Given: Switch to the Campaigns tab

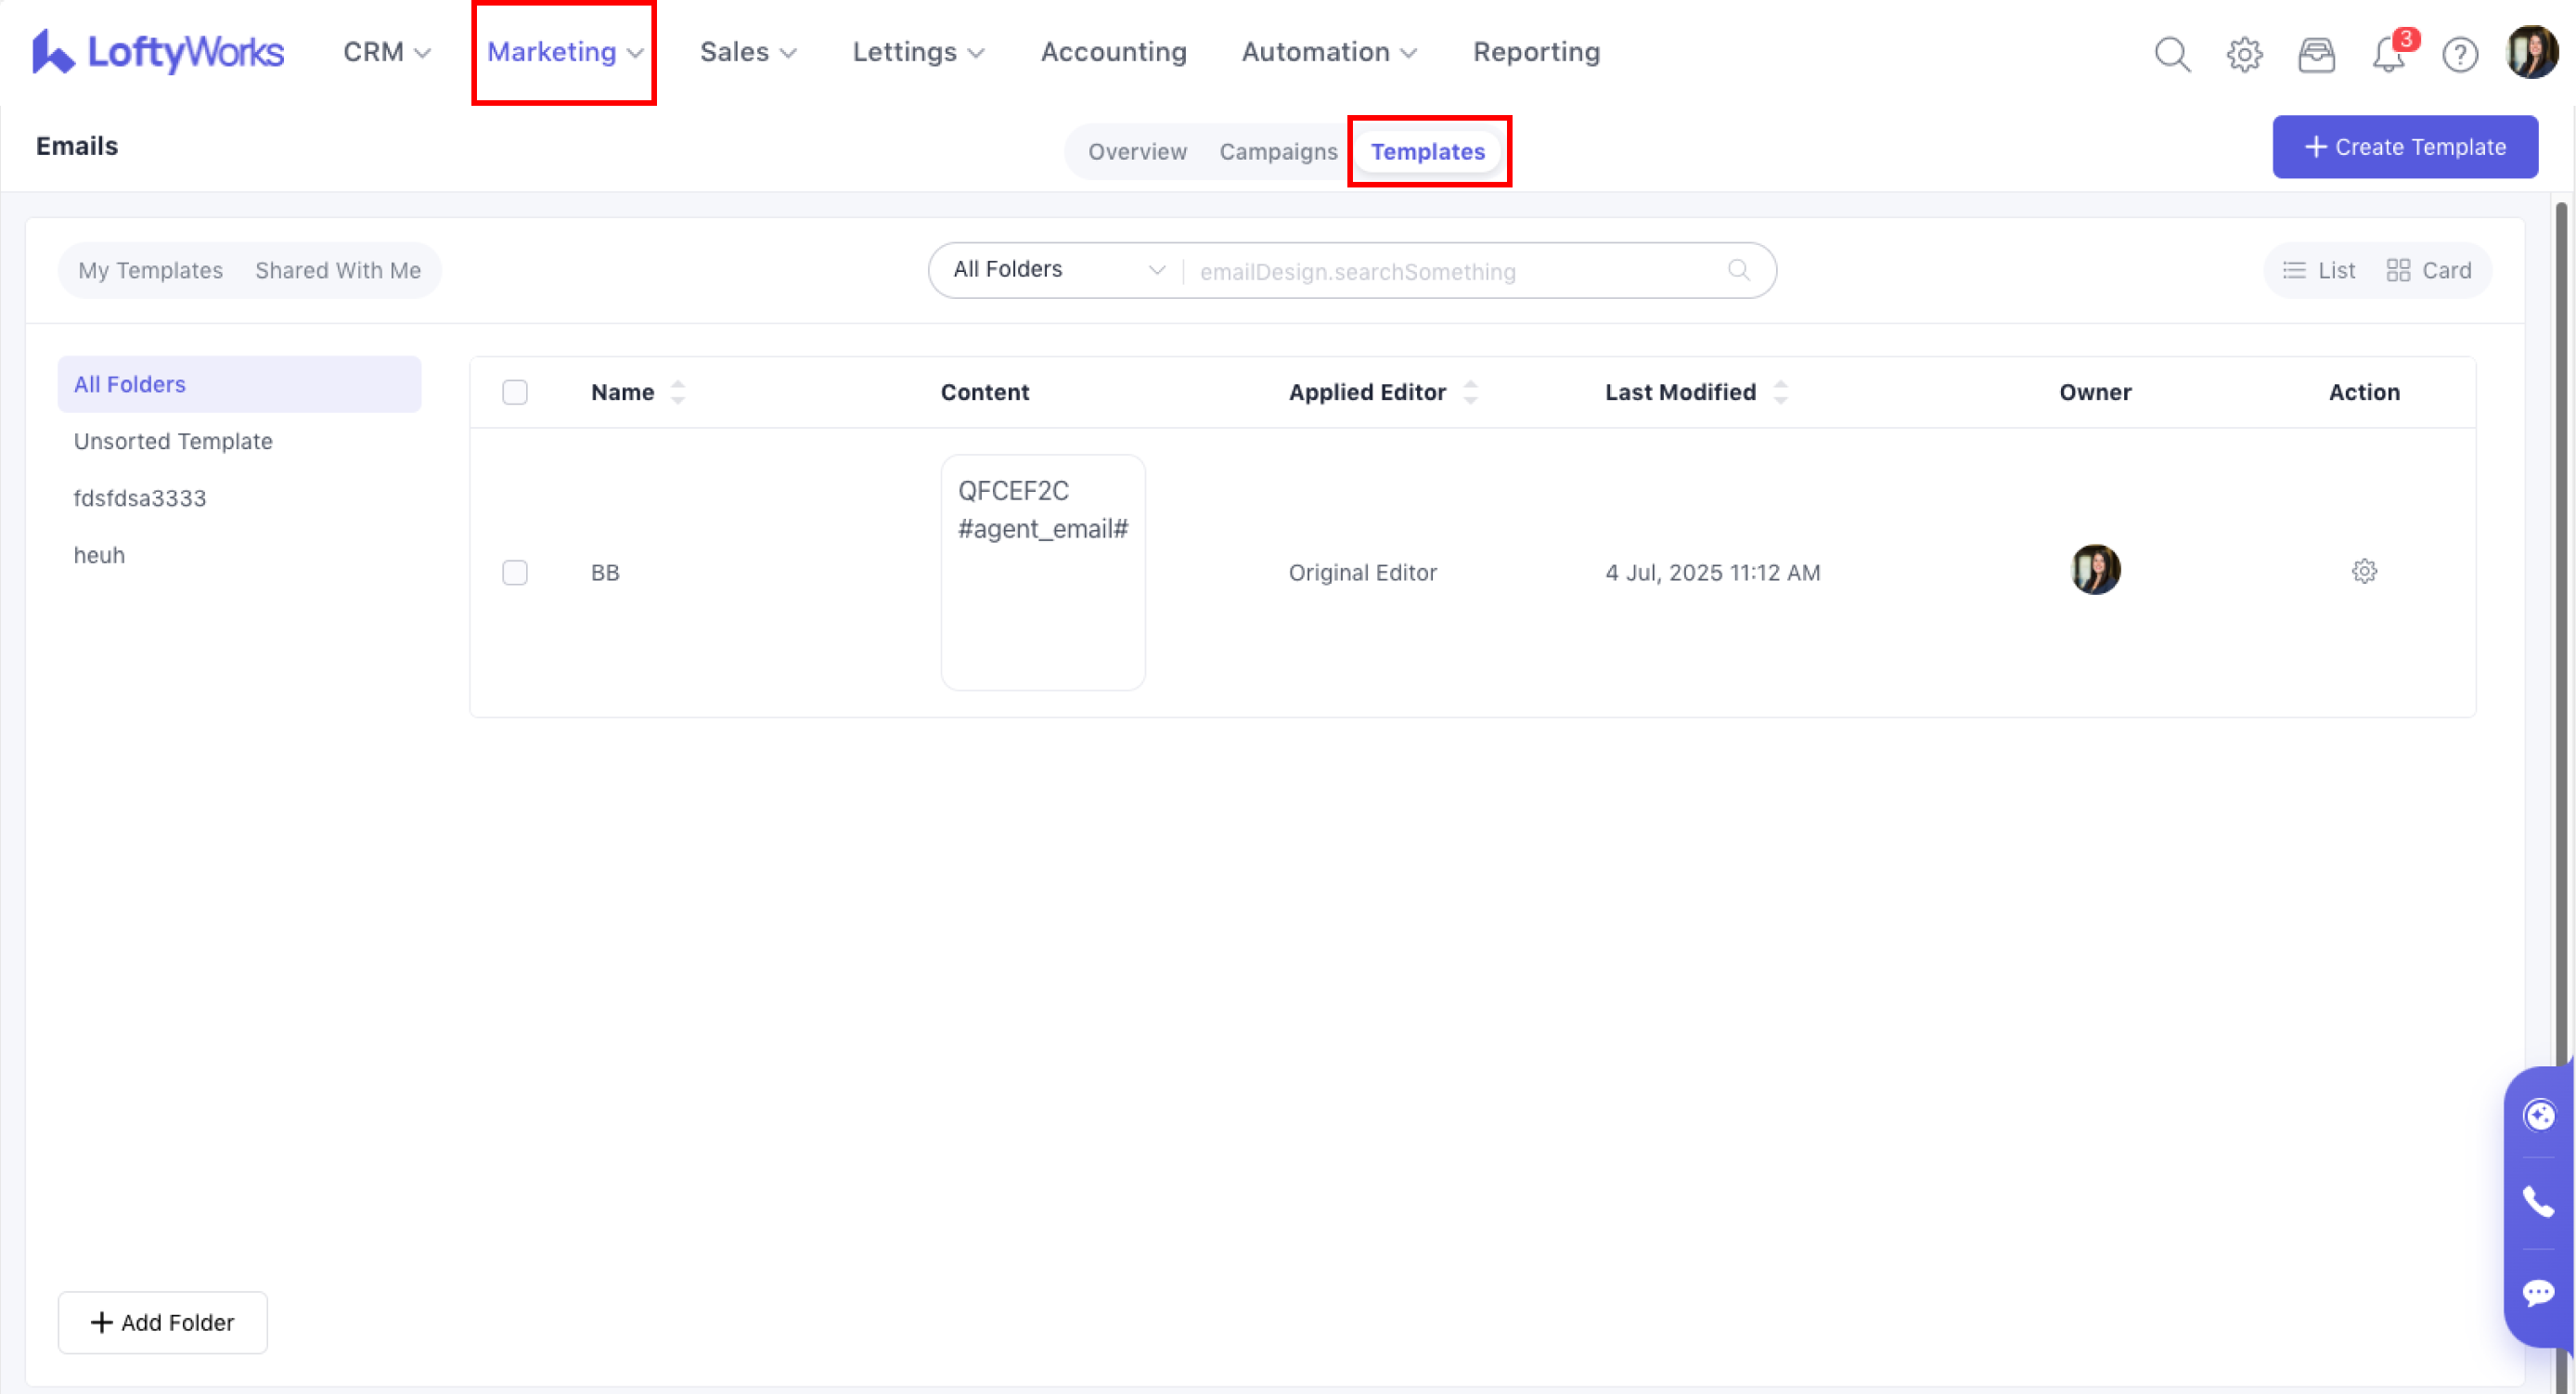Looking at the screenshot, I should click(x=1277, y=151).
